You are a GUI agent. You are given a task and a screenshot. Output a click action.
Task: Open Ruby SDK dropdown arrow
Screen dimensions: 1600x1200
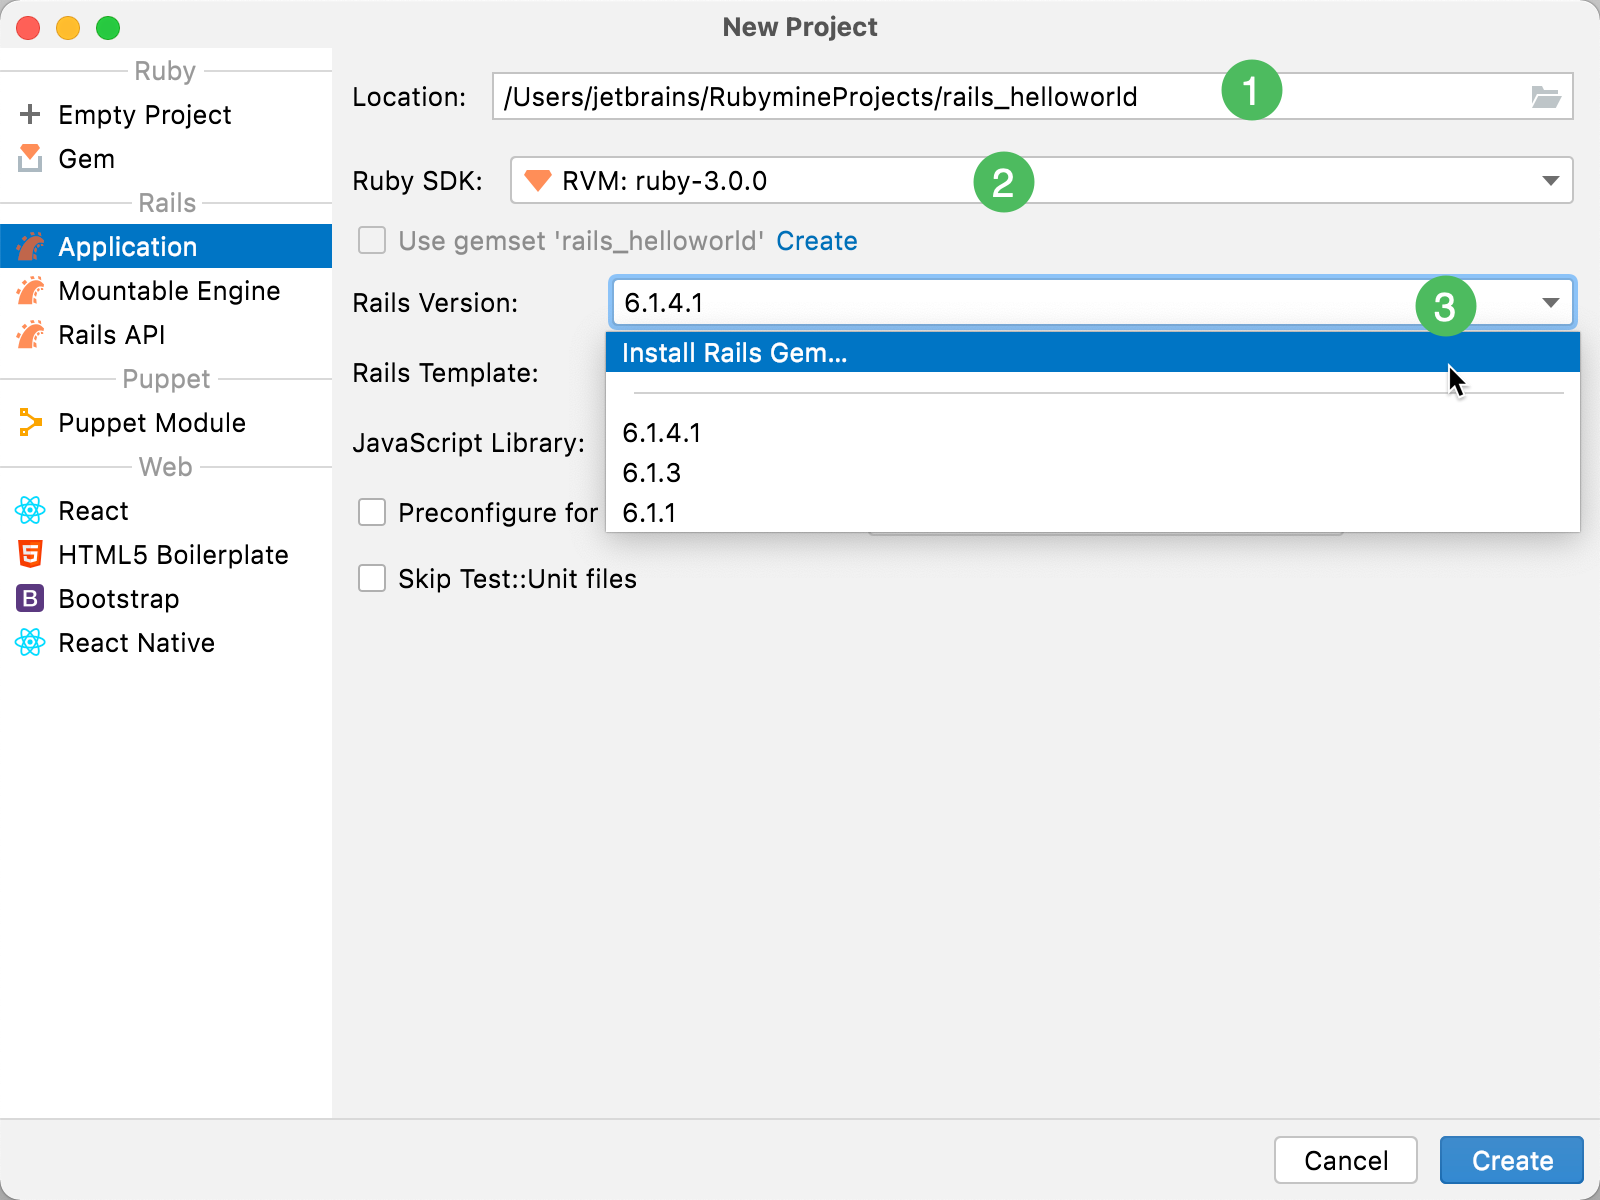click(x=1550, y=181)
